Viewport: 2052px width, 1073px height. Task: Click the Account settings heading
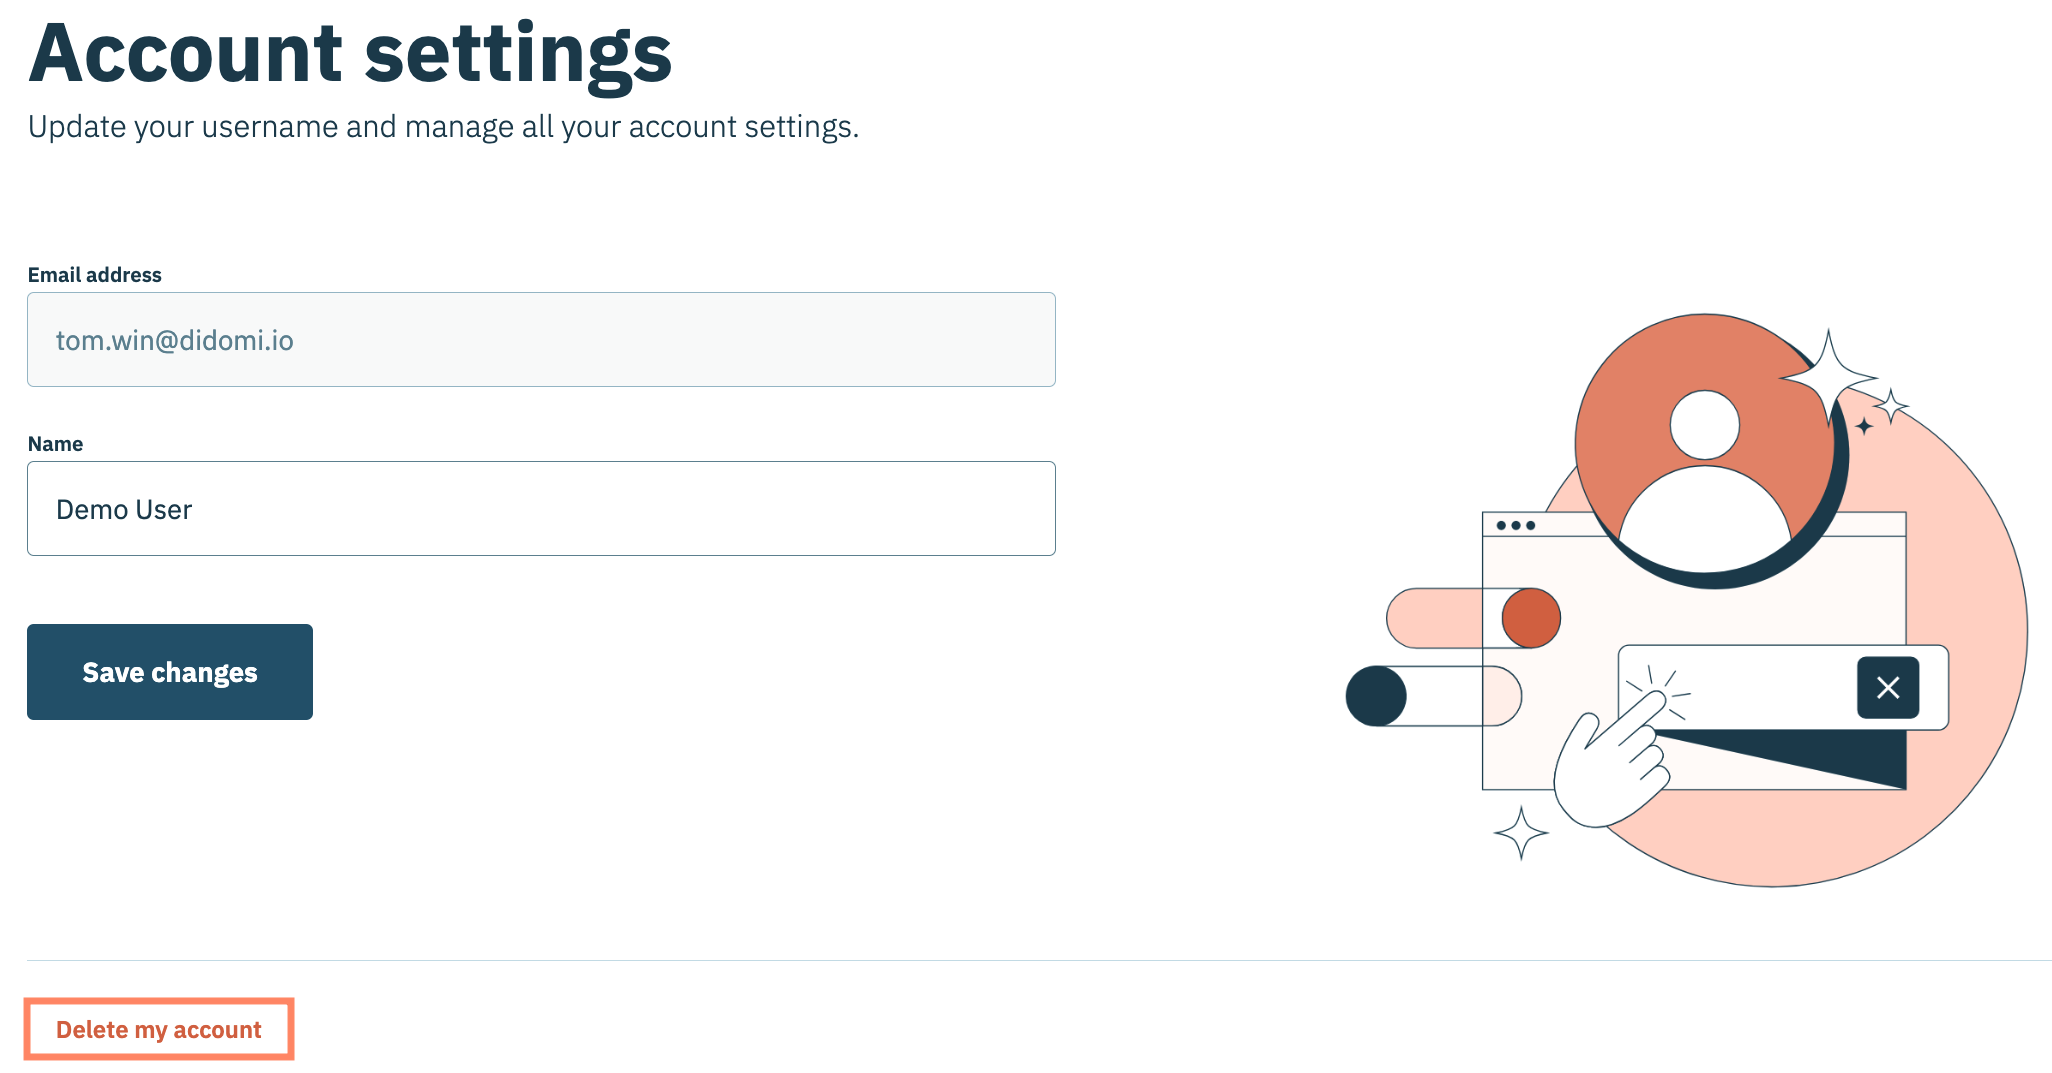[350, 53]
